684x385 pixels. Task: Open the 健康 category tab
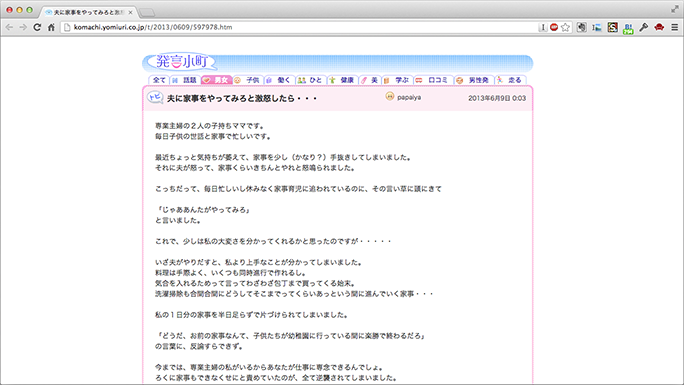(x=342, y=80)
